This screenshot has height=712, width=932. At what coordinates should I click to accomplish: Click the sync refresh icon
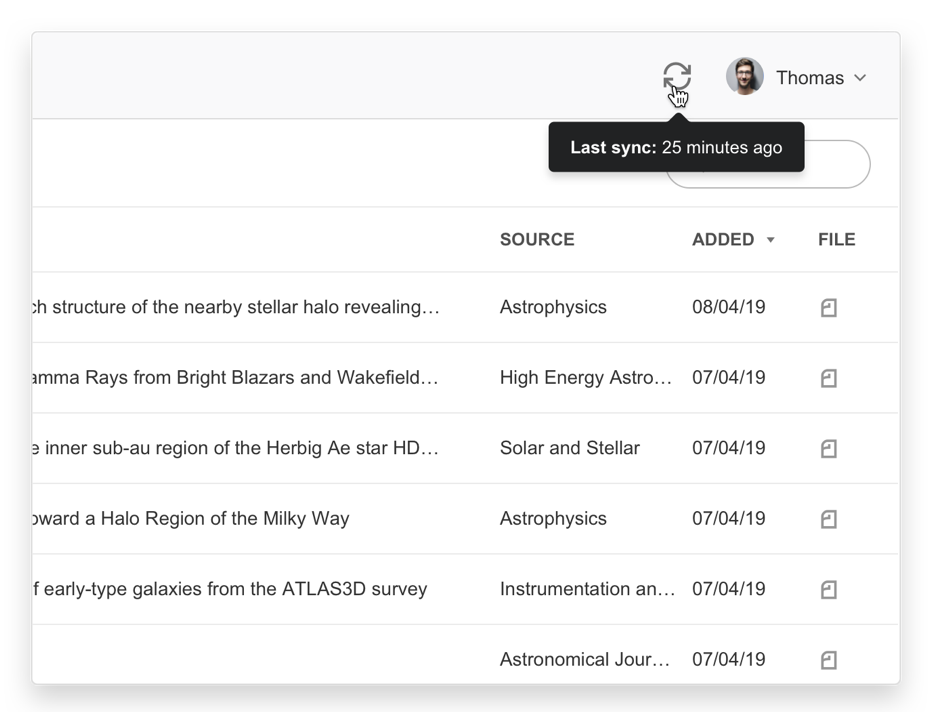coord(677,77)
